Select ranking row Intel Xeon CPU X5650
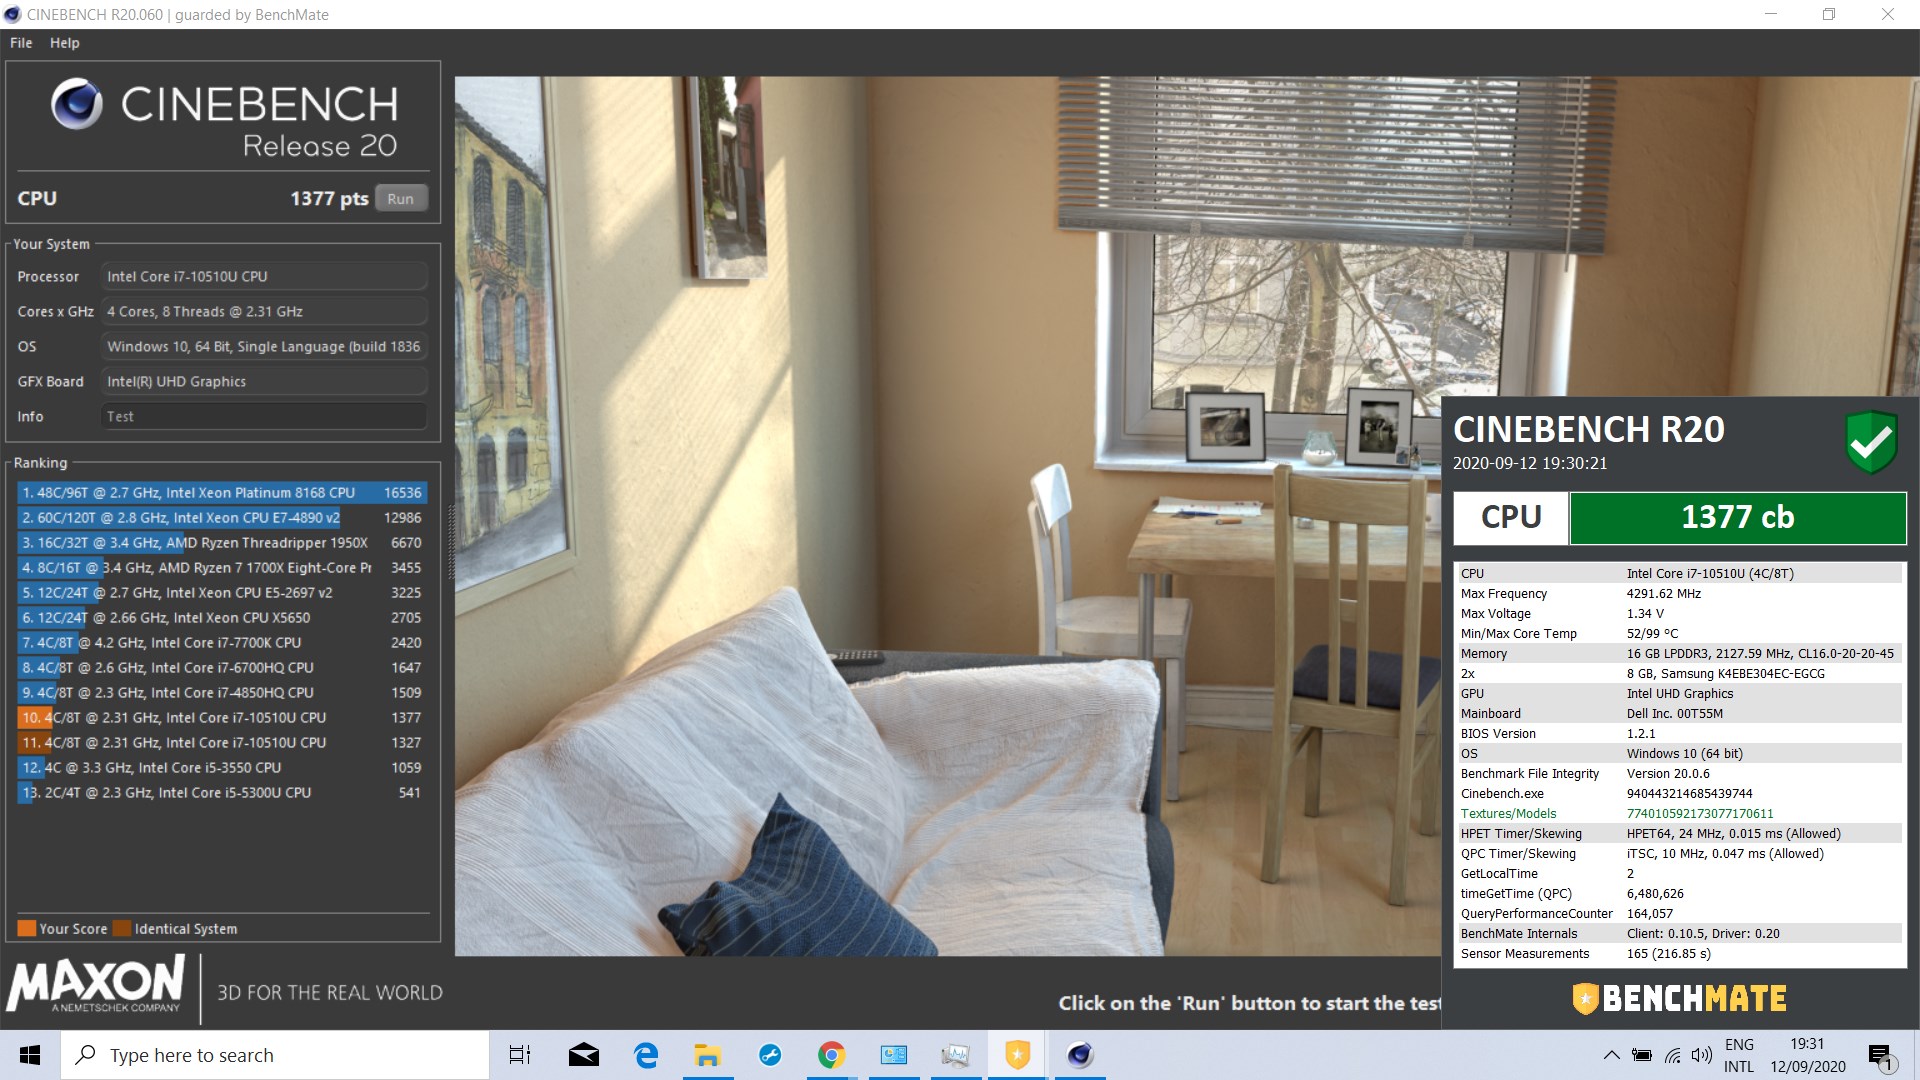The width and height of the screenshot is (1920, 1080). pyautogui.click(x=222, y=617)
